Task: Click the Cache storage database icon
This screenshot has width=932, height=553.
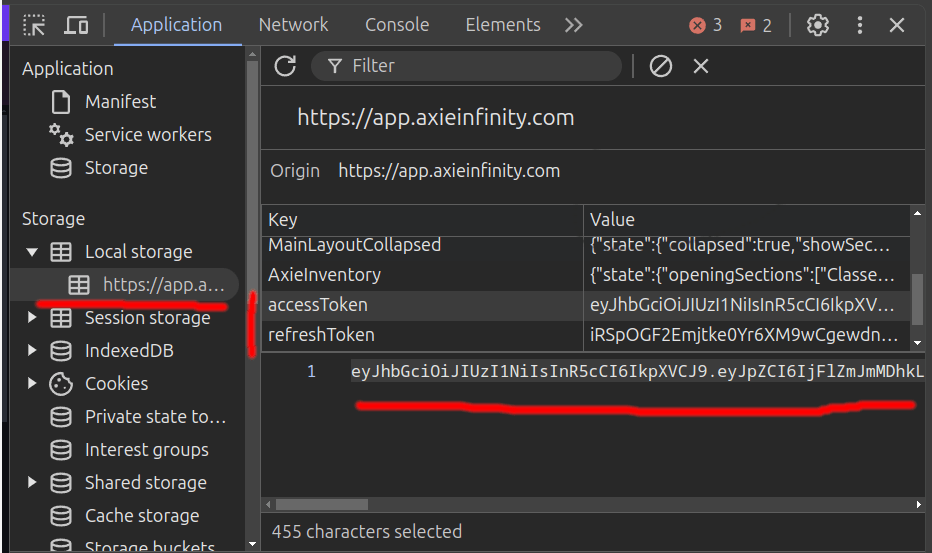Action: (x=61, y=516)
